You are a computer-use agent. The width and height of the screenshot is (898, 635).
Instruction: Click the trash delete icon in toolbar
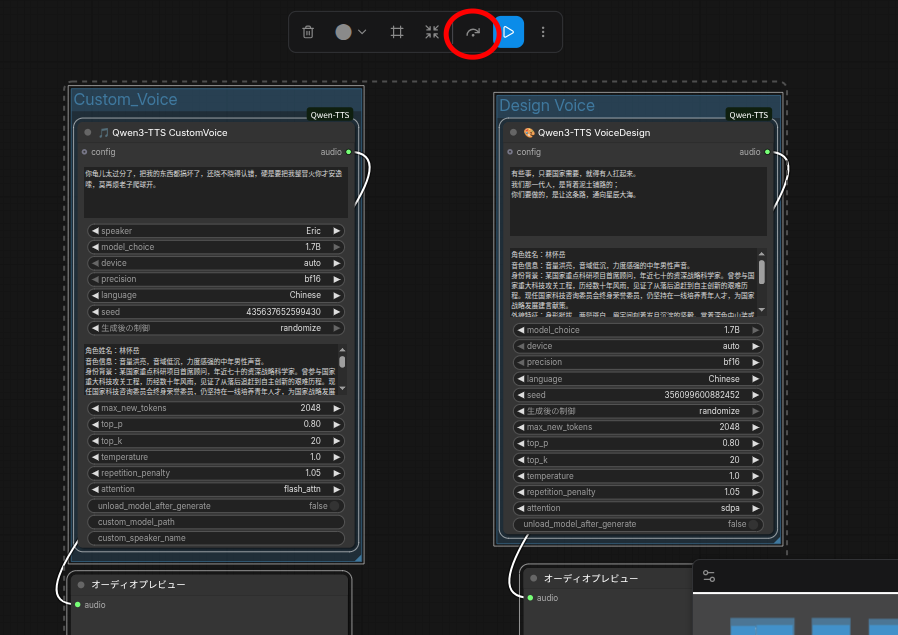(x=308, y=32)
